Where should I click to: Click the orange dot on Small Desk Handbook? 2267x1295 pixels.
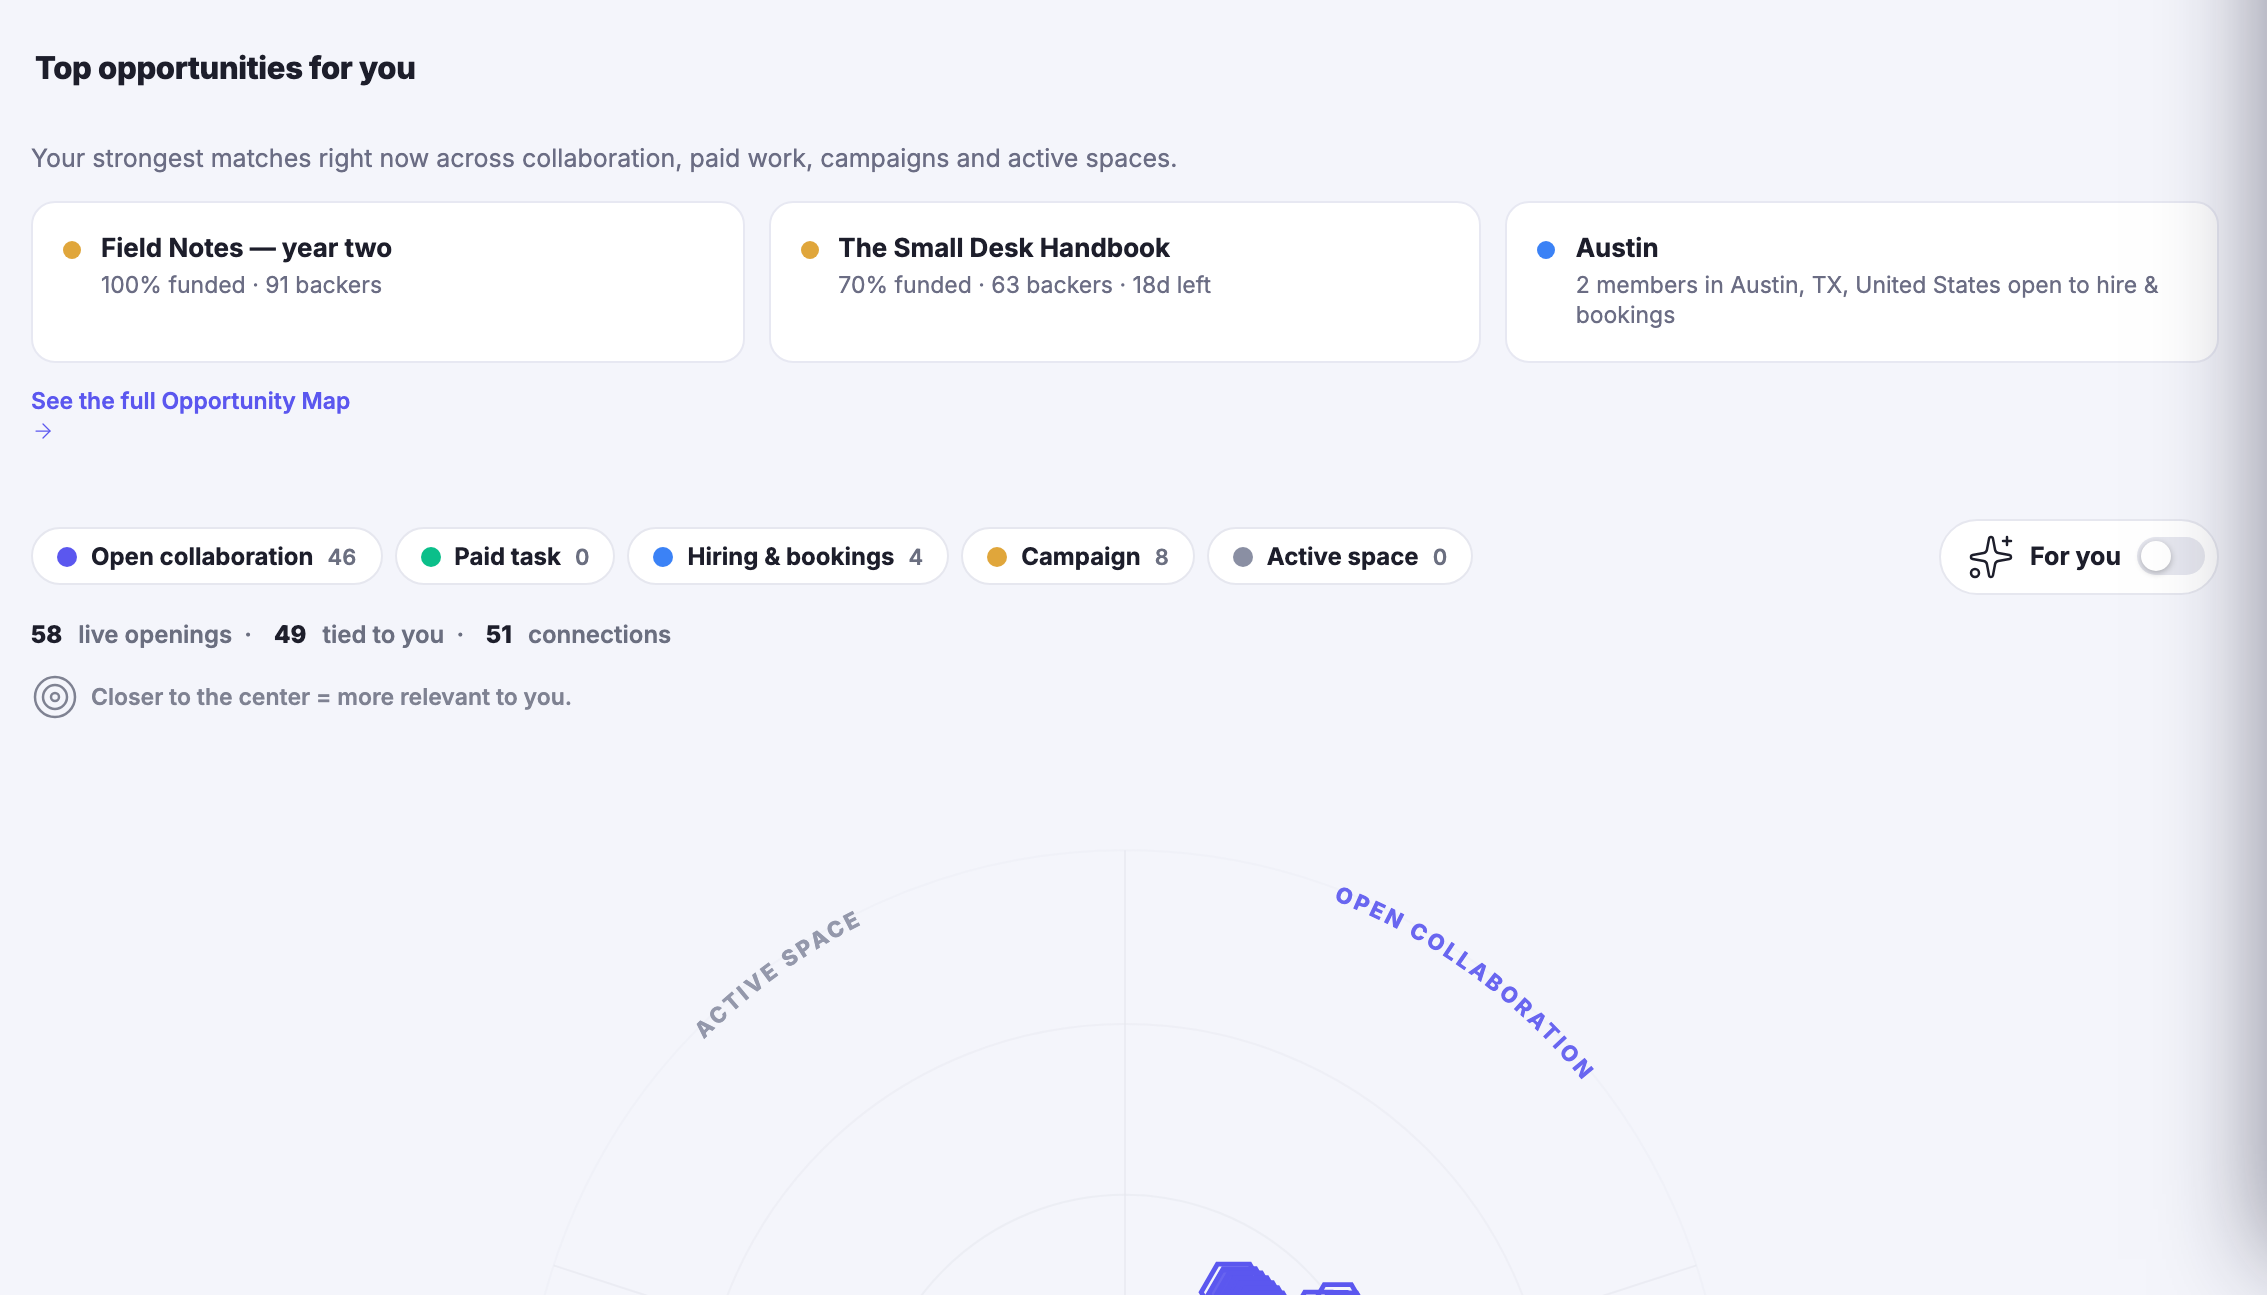click(x=810, y=250)
